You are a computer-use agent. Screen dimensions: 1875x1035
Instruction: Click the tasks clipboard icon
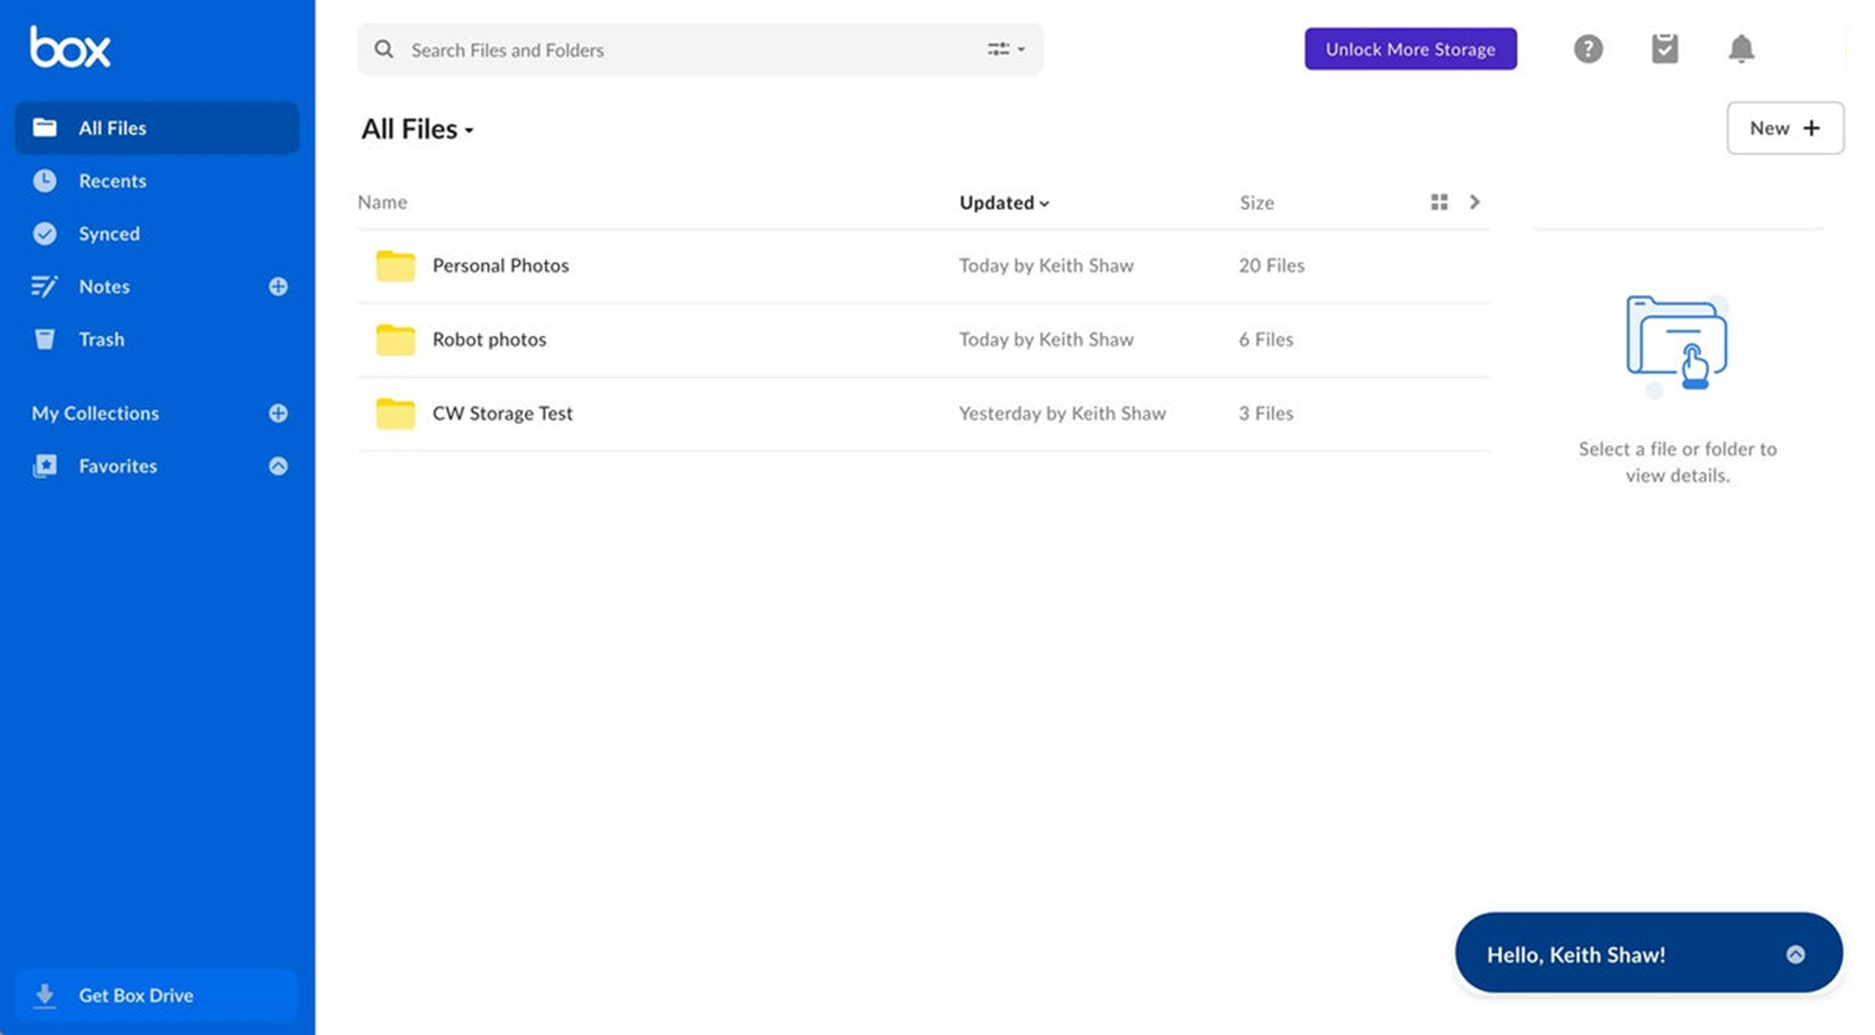click(1664, 48)
